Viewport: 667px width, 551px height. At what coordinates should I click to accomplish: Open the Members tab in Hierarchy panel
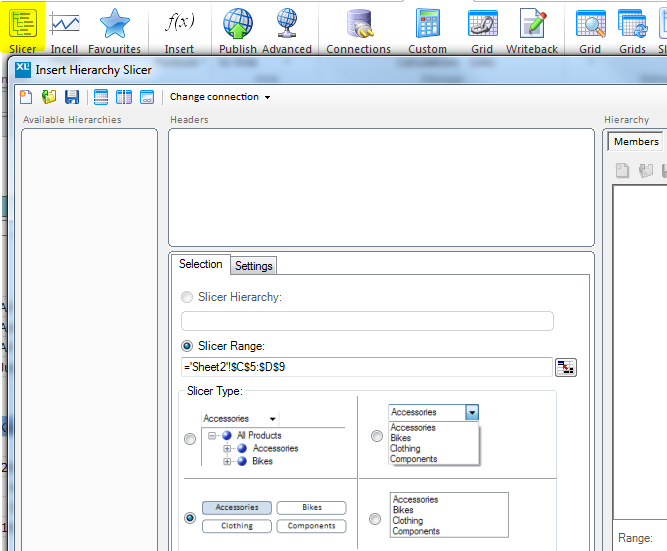coord(635,142)
